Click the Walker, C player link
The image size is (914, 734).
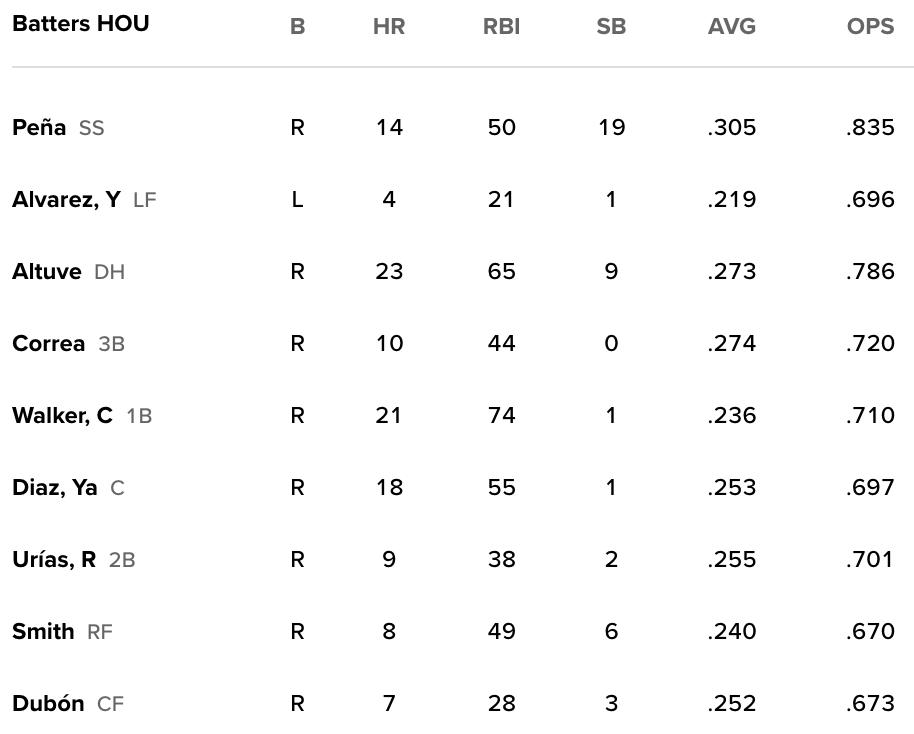[62, 416]
